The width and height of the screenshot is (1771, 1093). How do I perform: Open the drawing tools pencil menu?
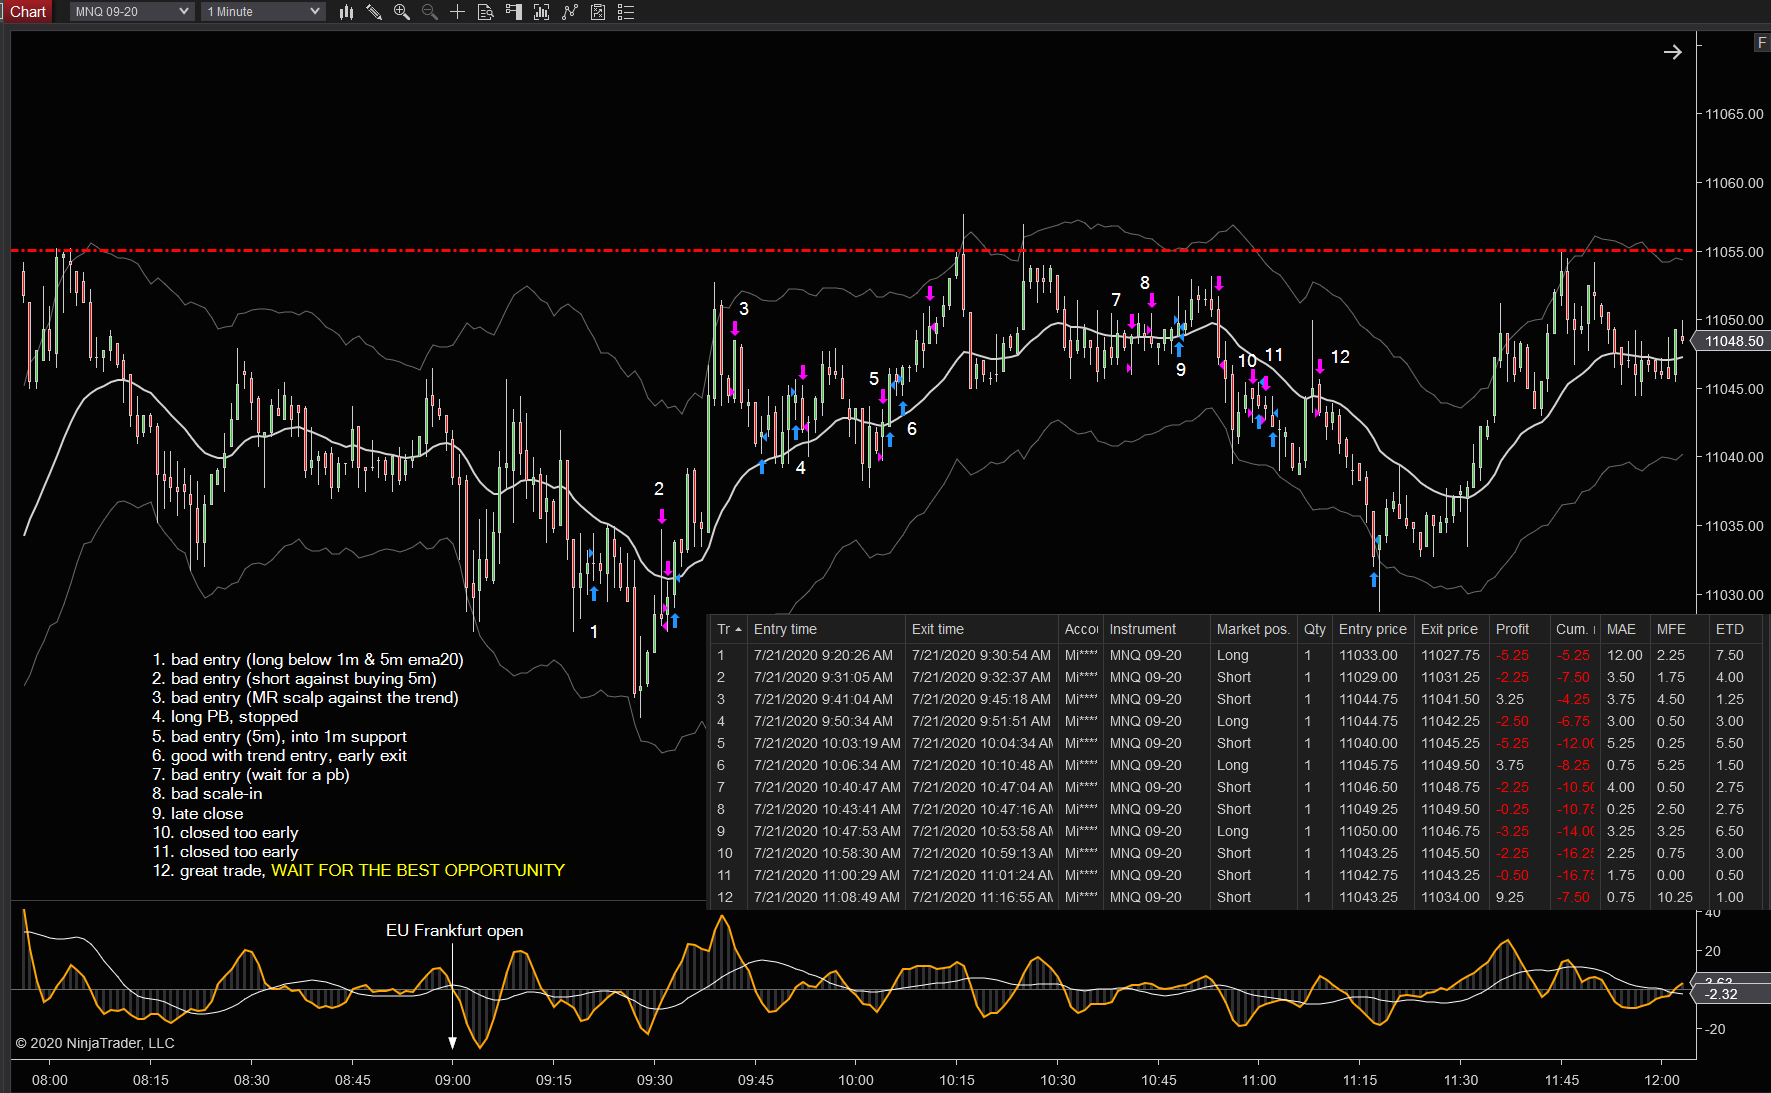point(374,12)
